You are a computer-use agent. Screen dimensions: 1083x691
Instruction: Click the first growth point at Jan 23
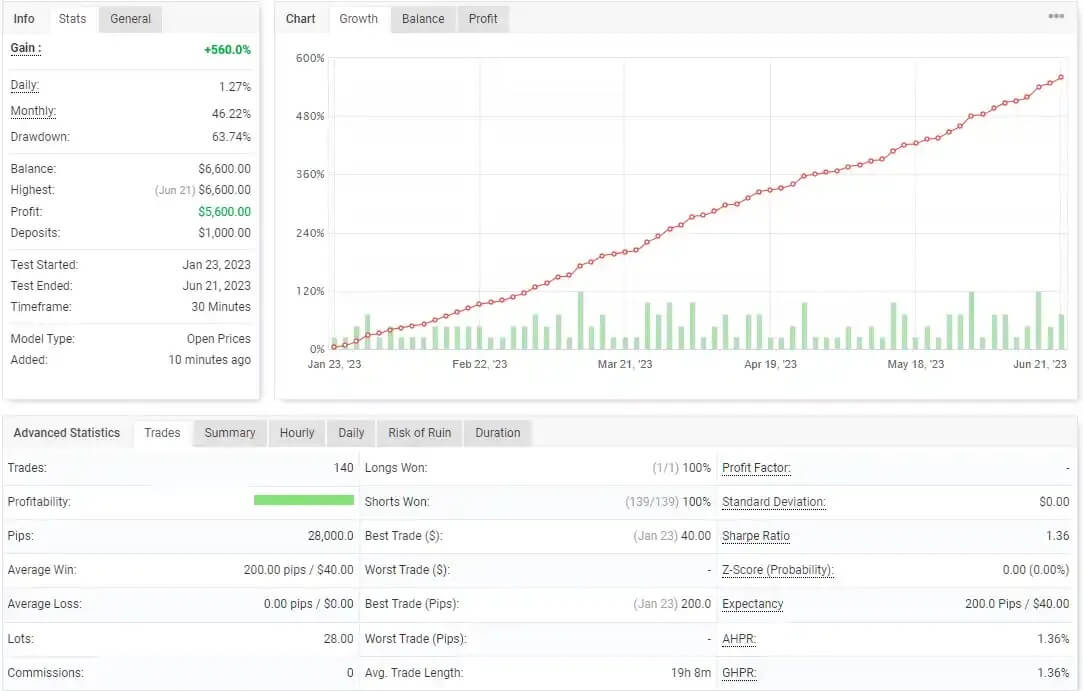[x=334, y=347]
